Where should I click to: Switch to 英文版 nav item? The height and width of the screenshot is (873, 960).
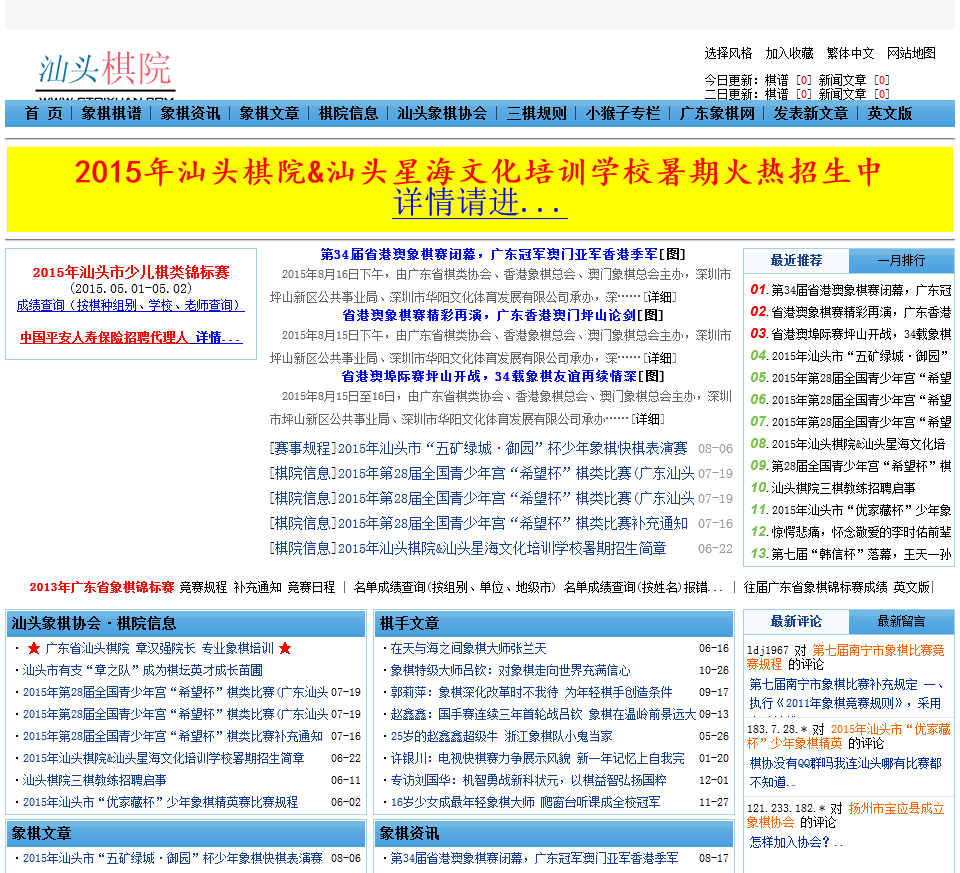click(x=889, y=113)
